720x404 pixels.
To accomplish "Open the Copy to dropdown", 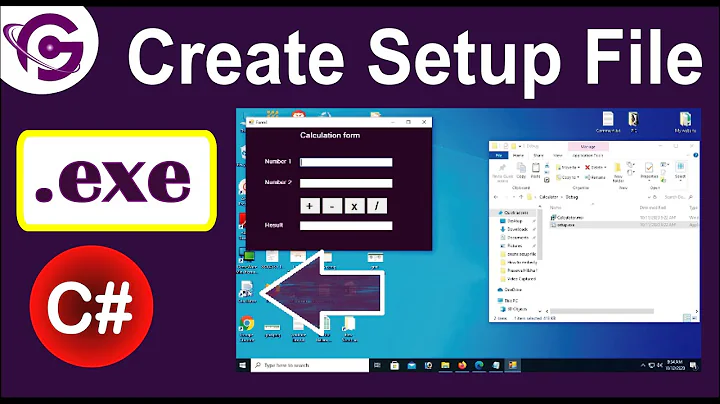I will pos(568,177).
